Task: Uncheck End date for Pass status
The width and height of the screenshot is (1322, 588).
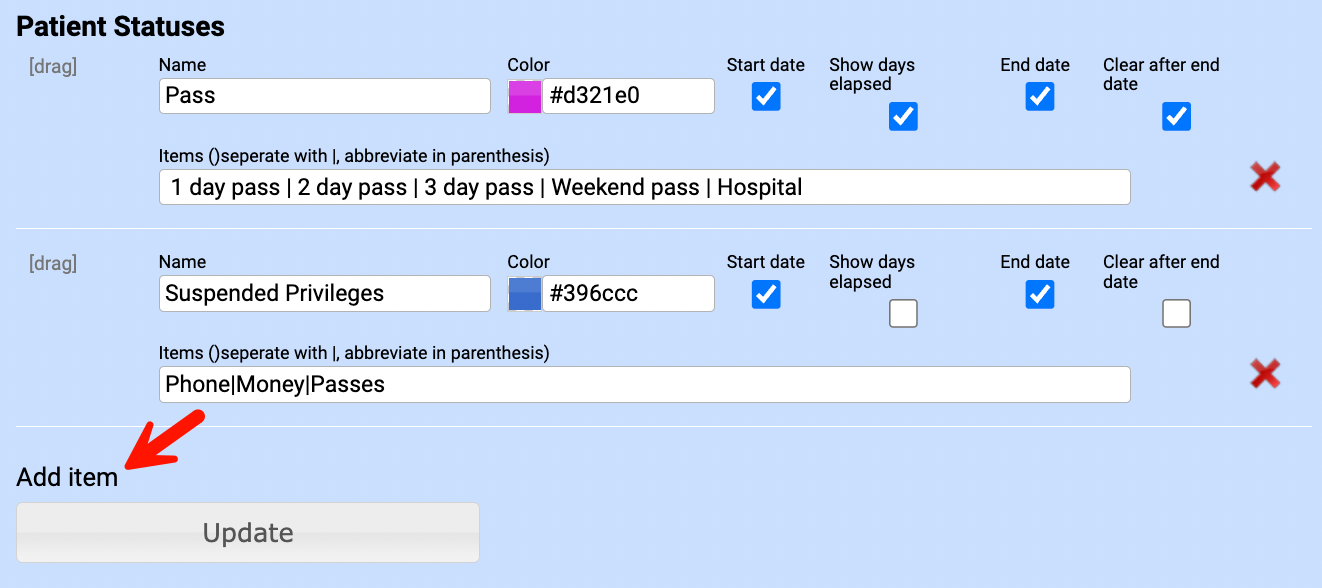Action: pyautogui.click(x=1040, y=97)
